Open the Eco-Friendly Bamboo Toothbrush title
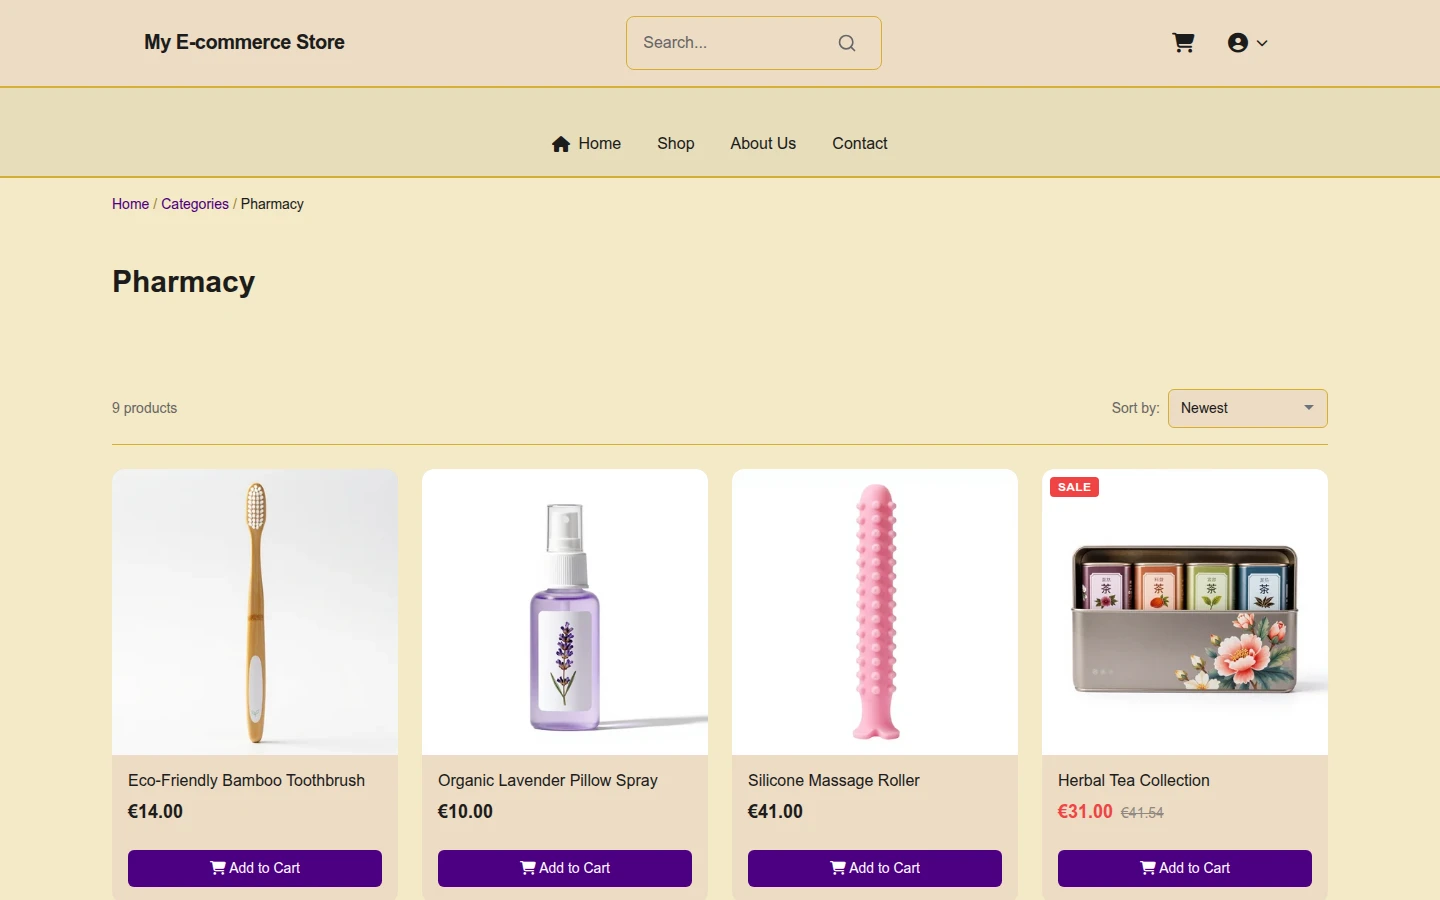 246,780
